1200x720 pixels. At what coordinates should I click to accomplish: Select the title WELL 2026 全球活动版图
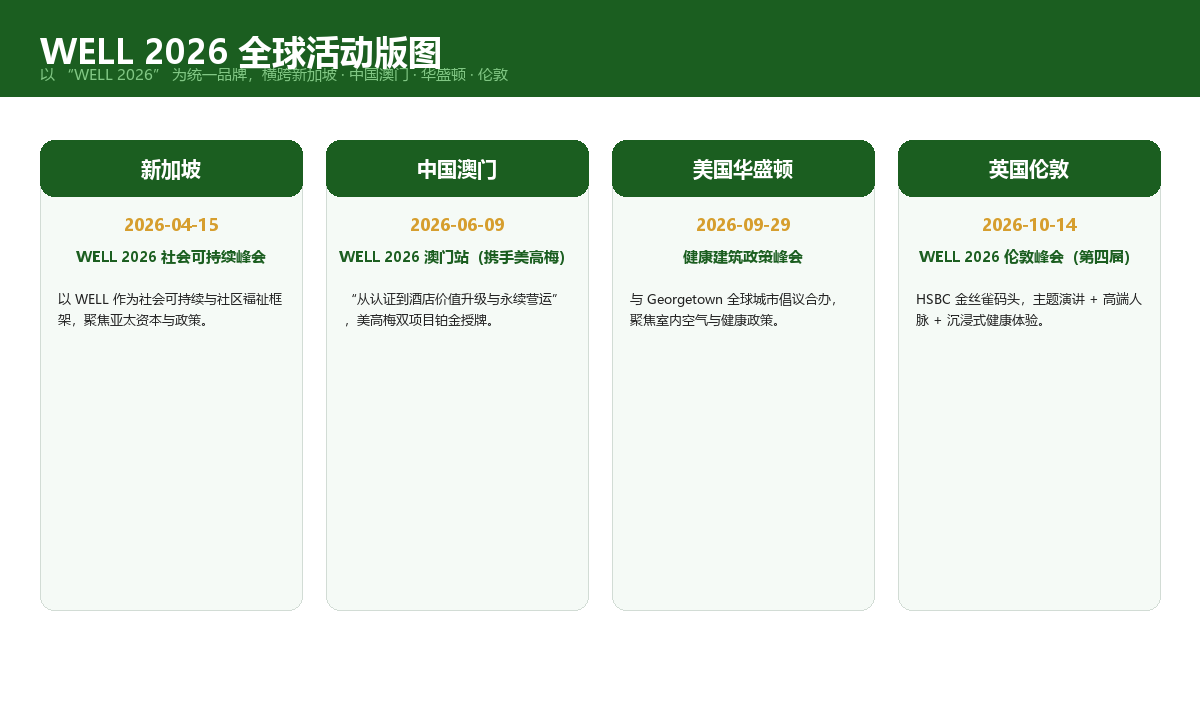[241, 52]
